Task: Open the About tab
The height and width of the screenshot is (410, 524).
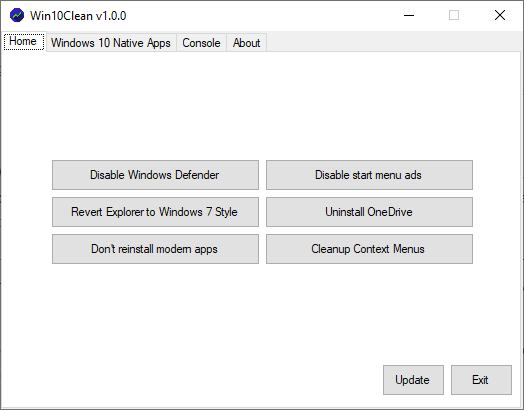Action: [246, 43]
